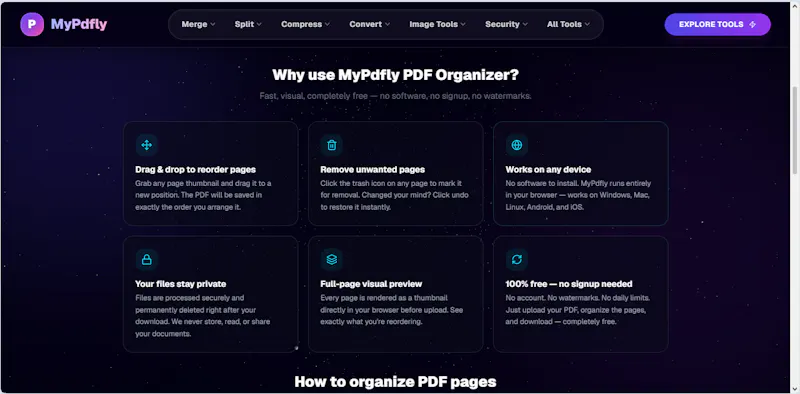
Task: Click the description starting 'Grab any page thumbnail'
Action: pos(204,195)
